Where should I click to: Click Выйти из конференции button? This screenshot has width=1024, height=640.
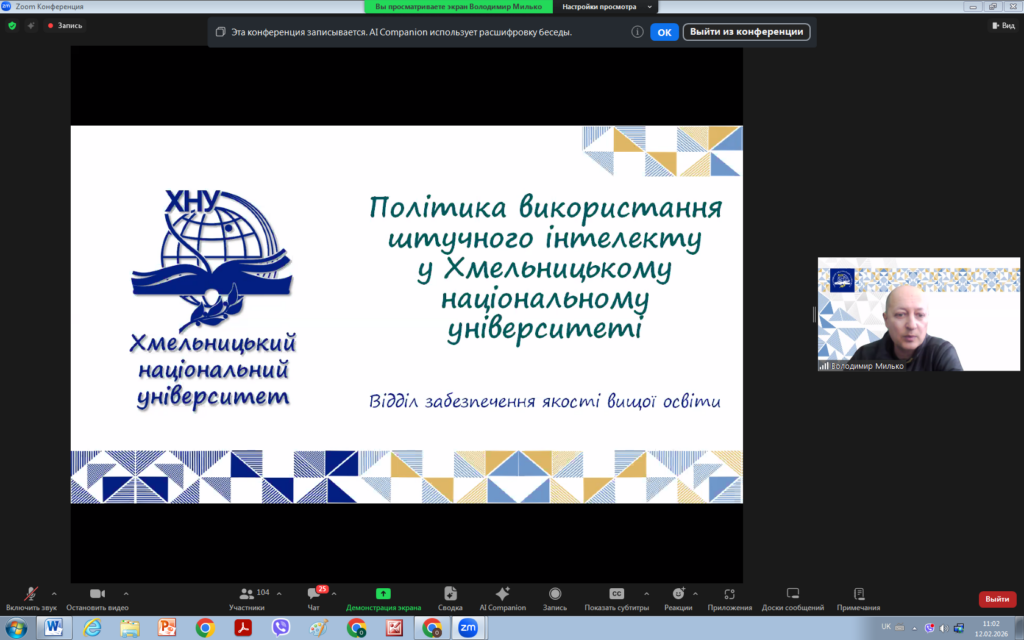746,32
